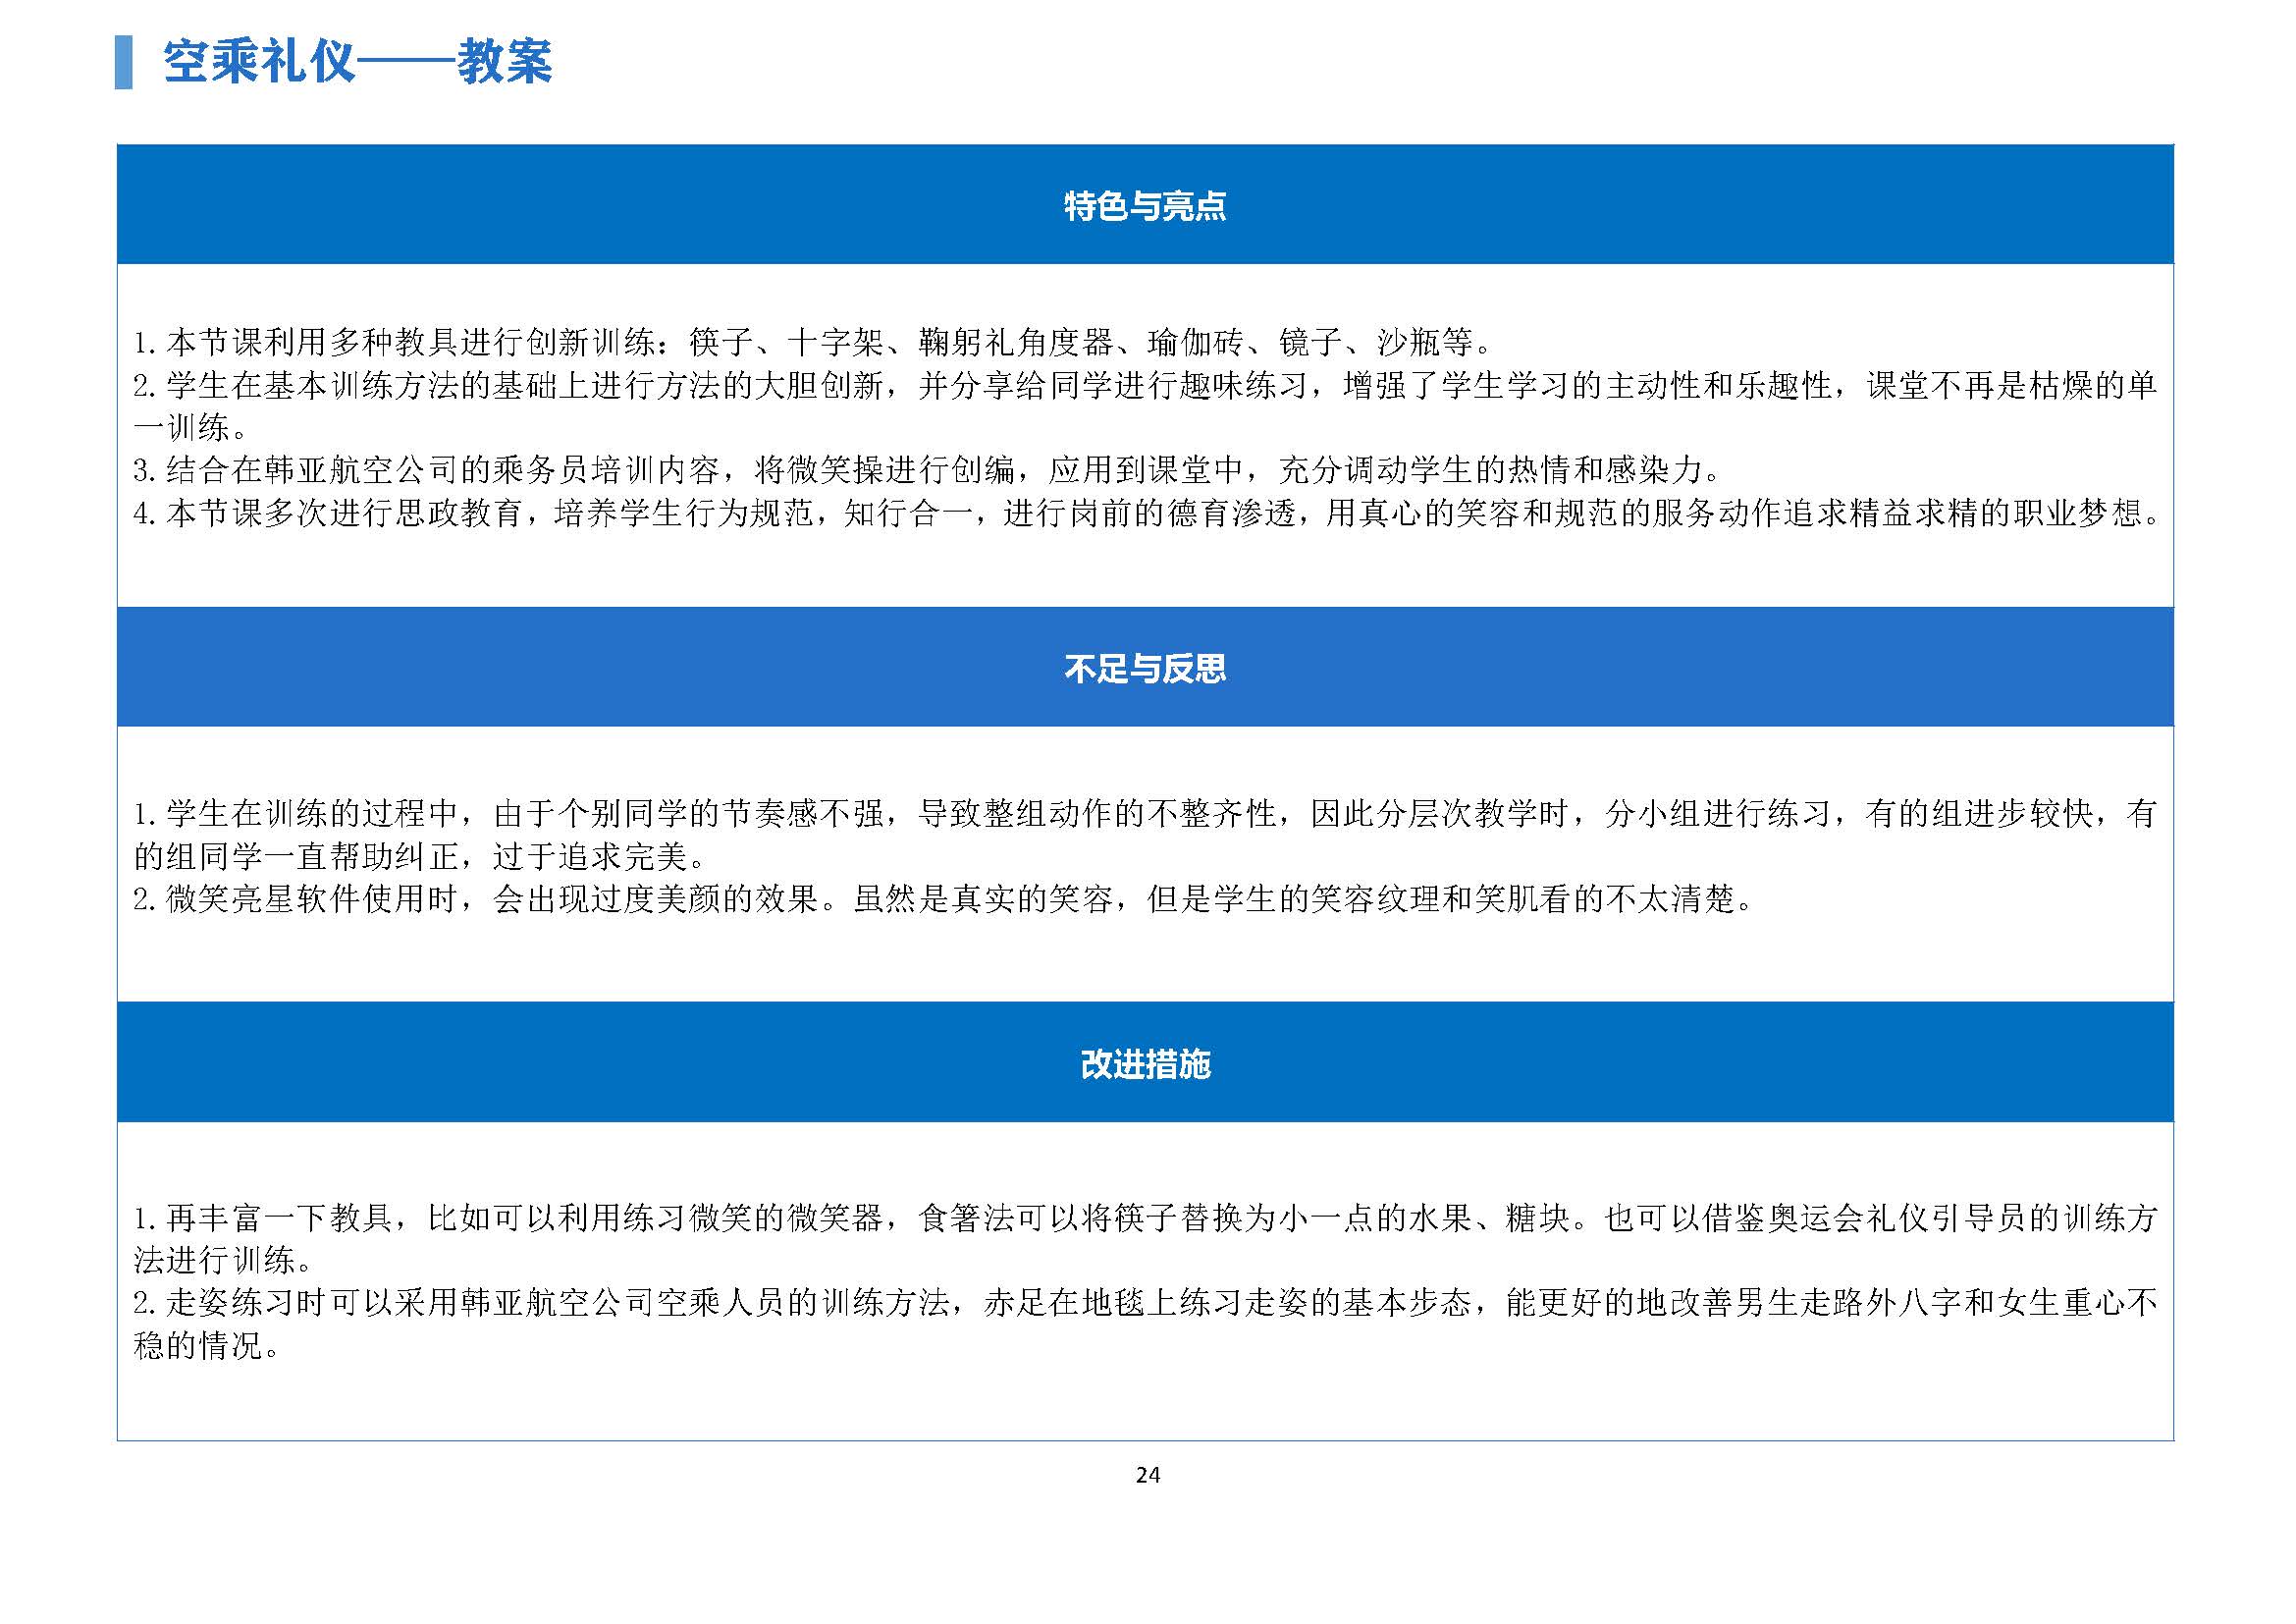
Task: Click the line starting 4.本节课多次进行思政教育
Action: coord(1148,514)
